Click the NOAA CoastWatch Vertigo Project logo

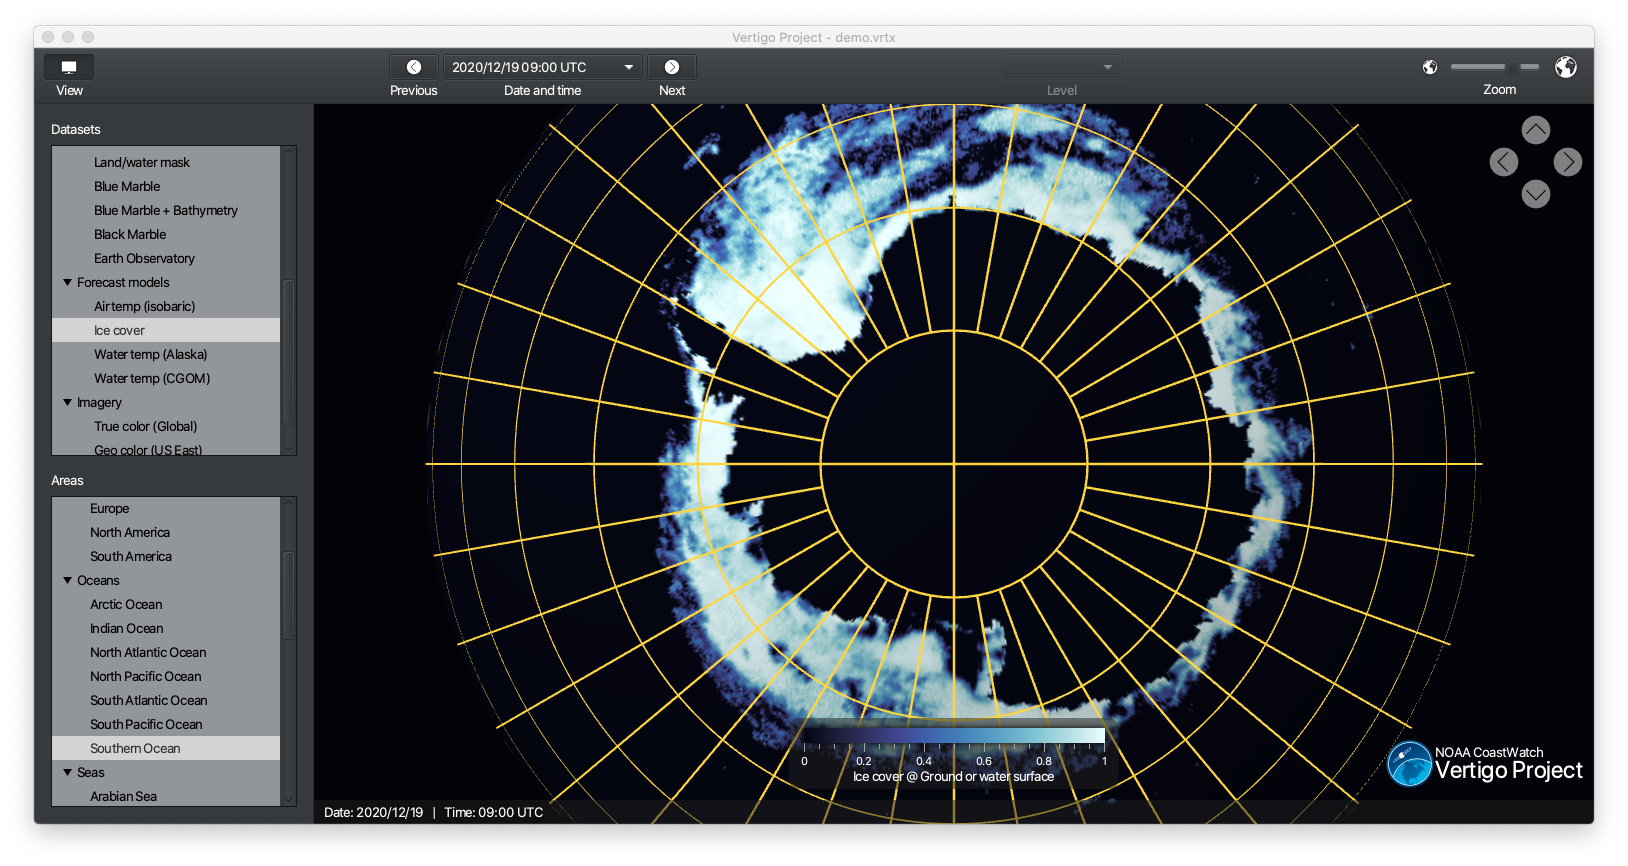pyautogui.click(x=1485, y=764)
